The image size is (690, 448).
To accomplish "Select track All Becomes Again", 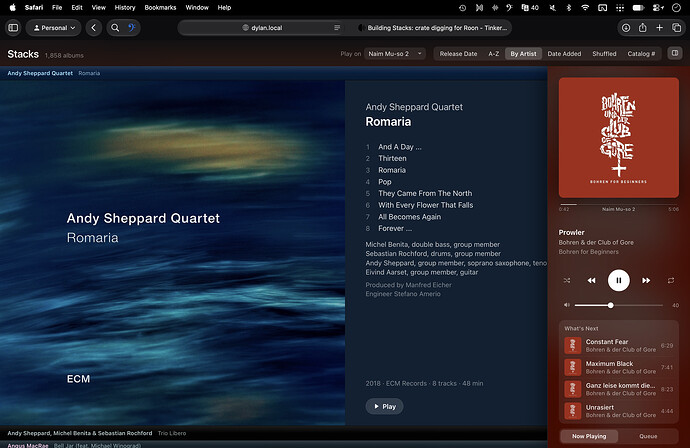I will click(409, 217).
